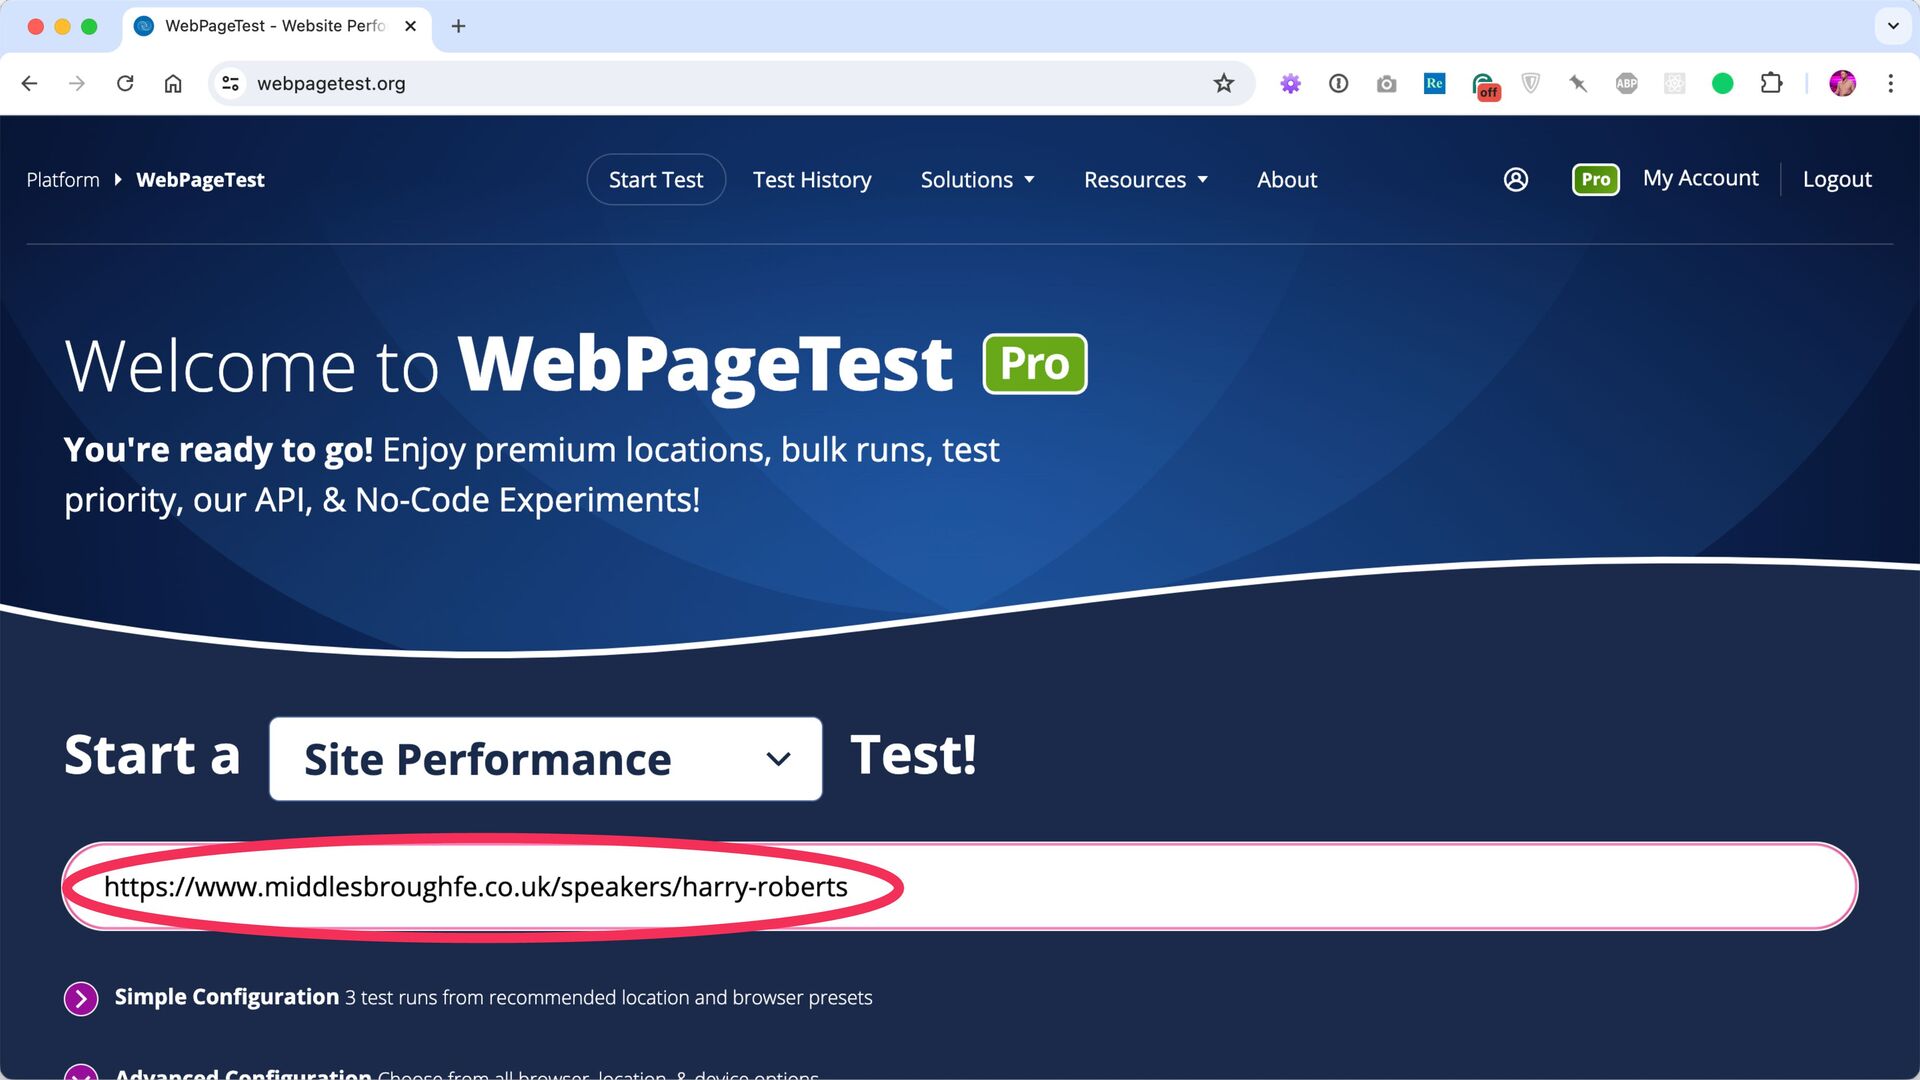Open the camera screenshot extension
This screenshot has height=1080, width=1920.
point(1387,84)
